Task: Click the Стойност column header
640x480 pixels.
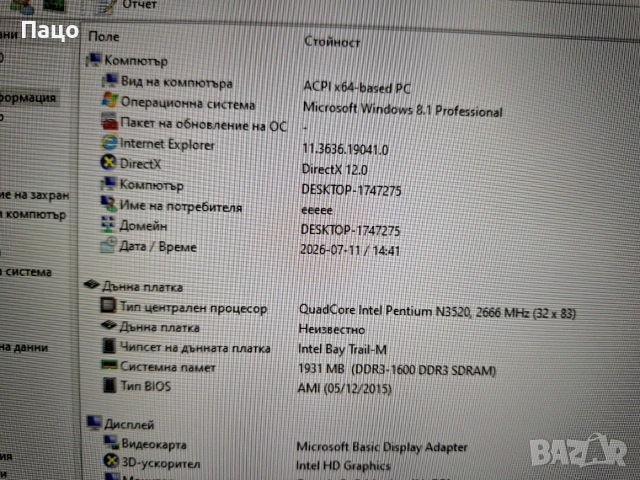Action: pyautogui.click(x=332, y=42)
